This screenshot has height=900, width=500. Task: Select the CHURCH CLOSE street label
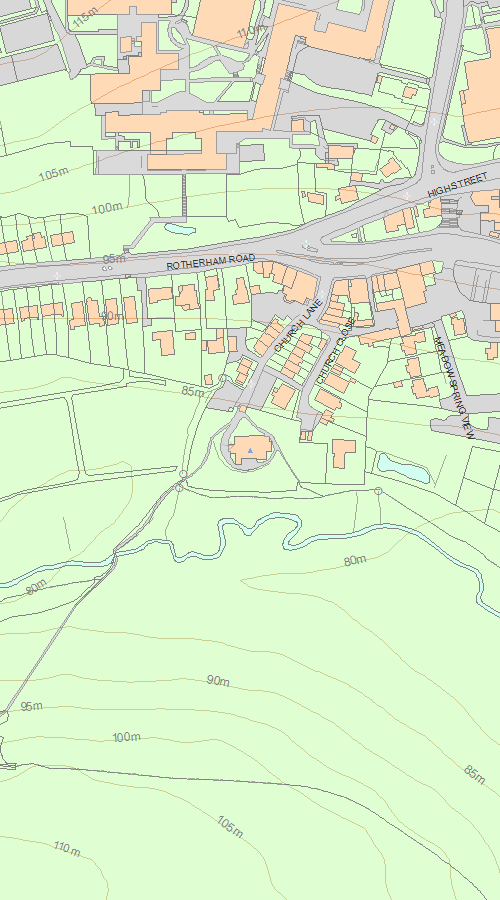335,359
